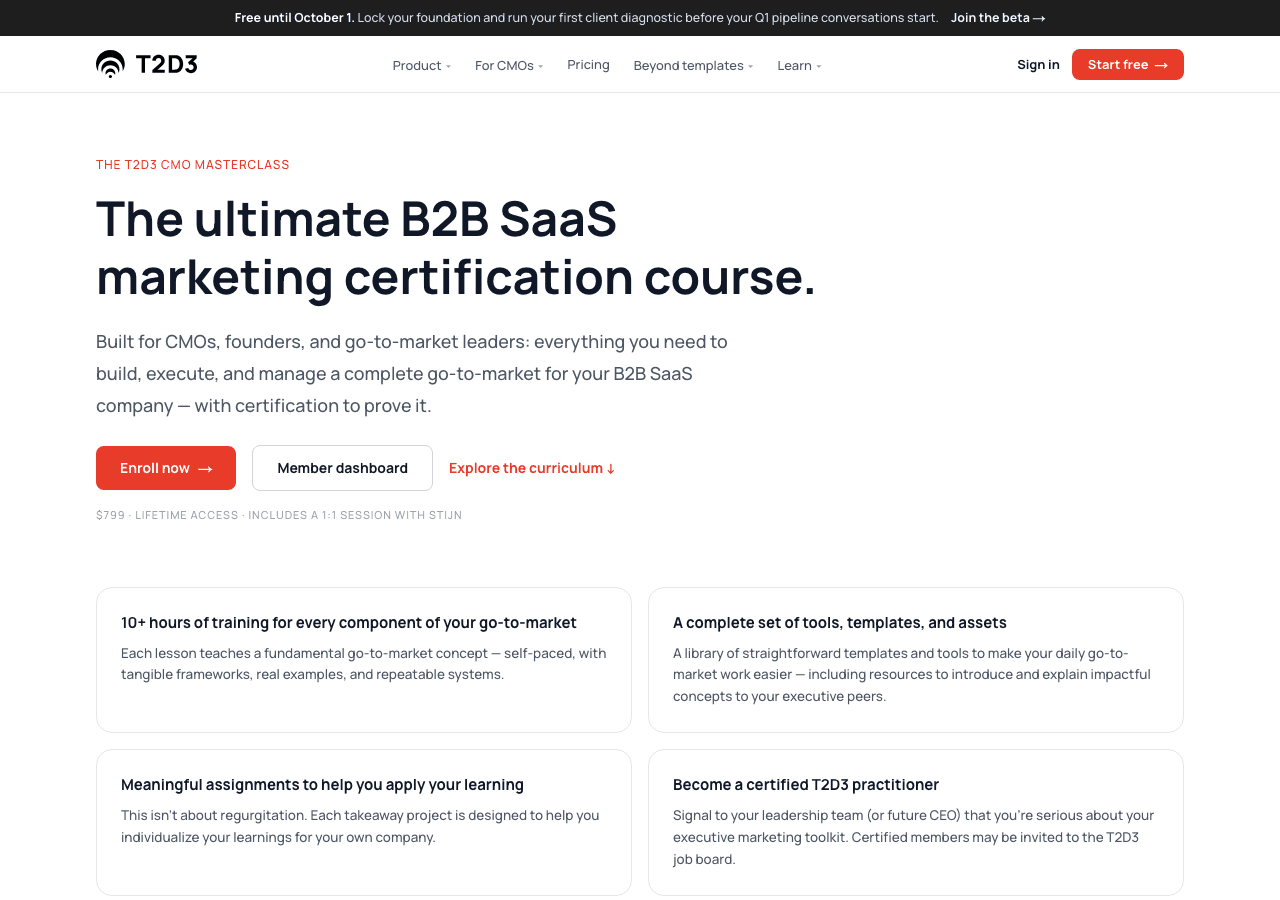
Task: Click the Meaningful assignments card title
Action: pos(322,784)
